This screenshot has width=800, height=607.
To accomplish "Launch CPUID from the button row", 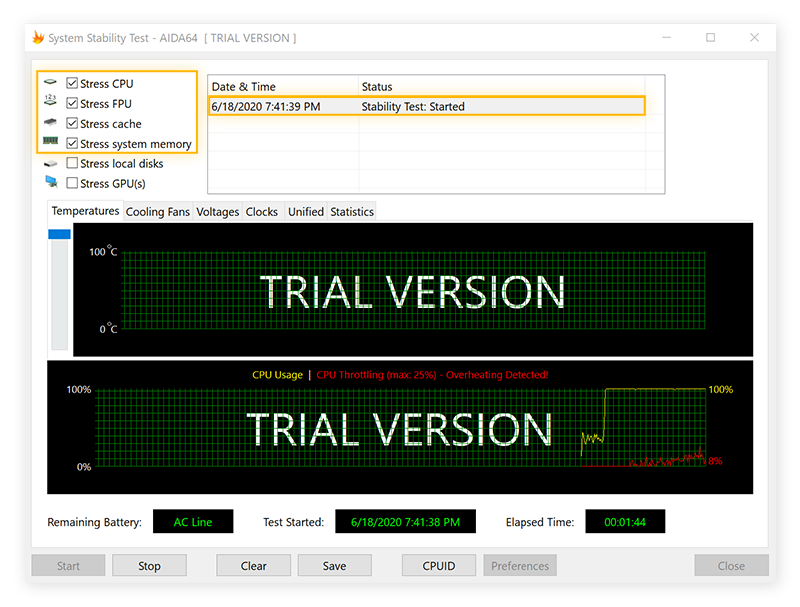I will coord(438,565).
